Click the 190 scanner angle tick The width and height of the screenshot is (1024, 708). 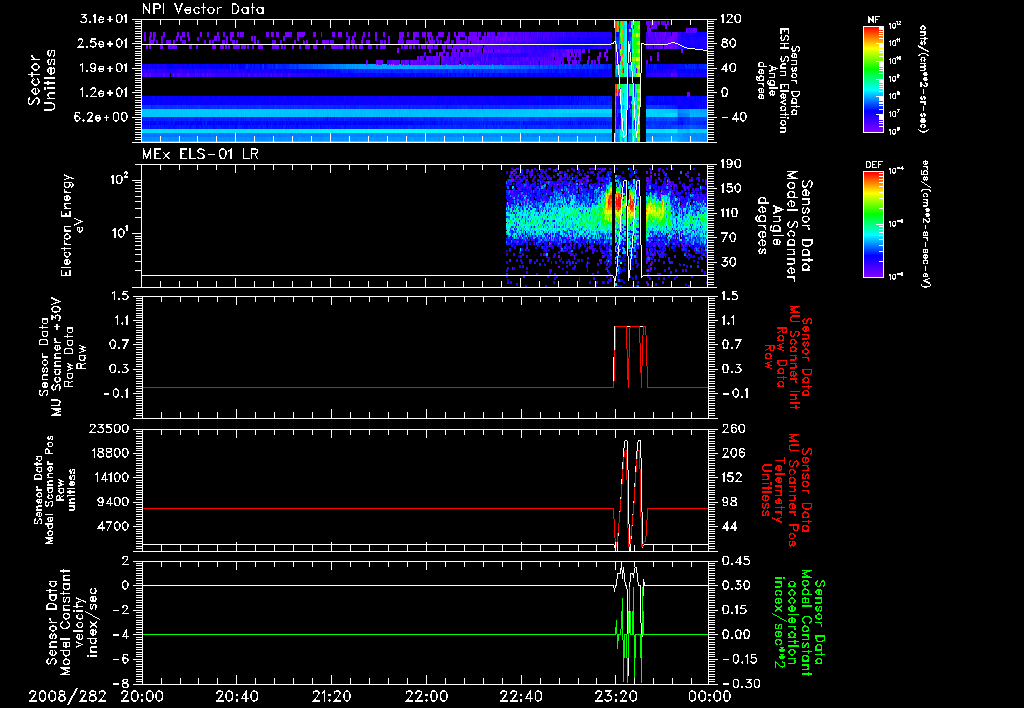pos(733,164)
